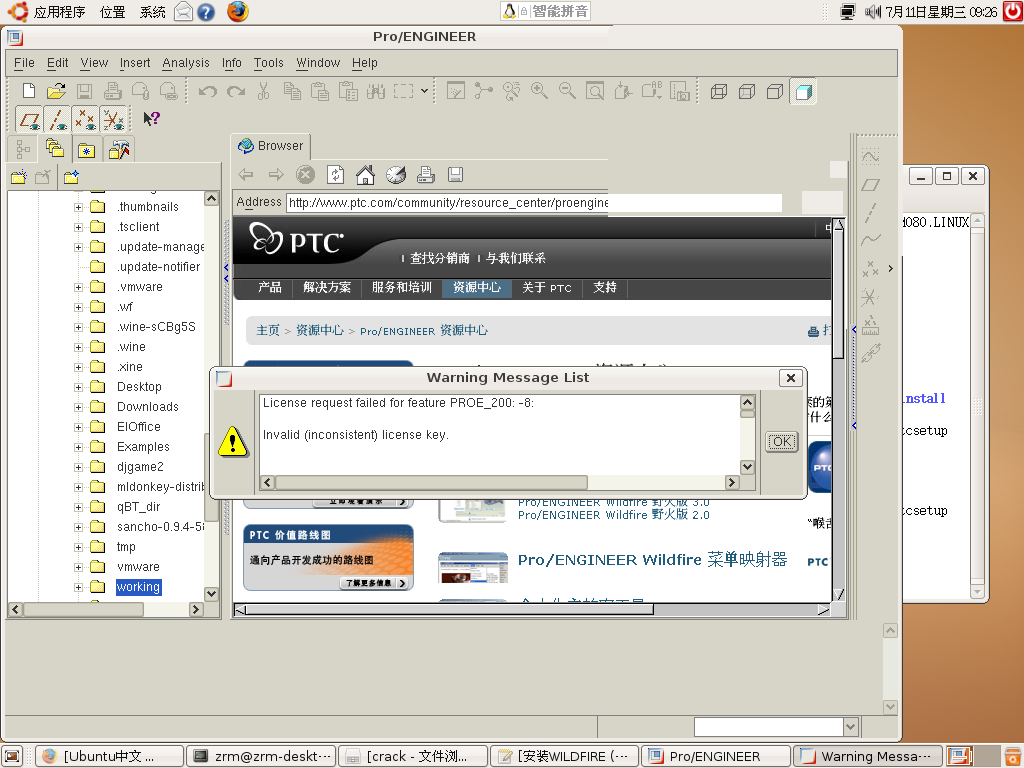Click the context-sensitive help cursor icon
1024x768 pixels.
[x=152, y=119]
